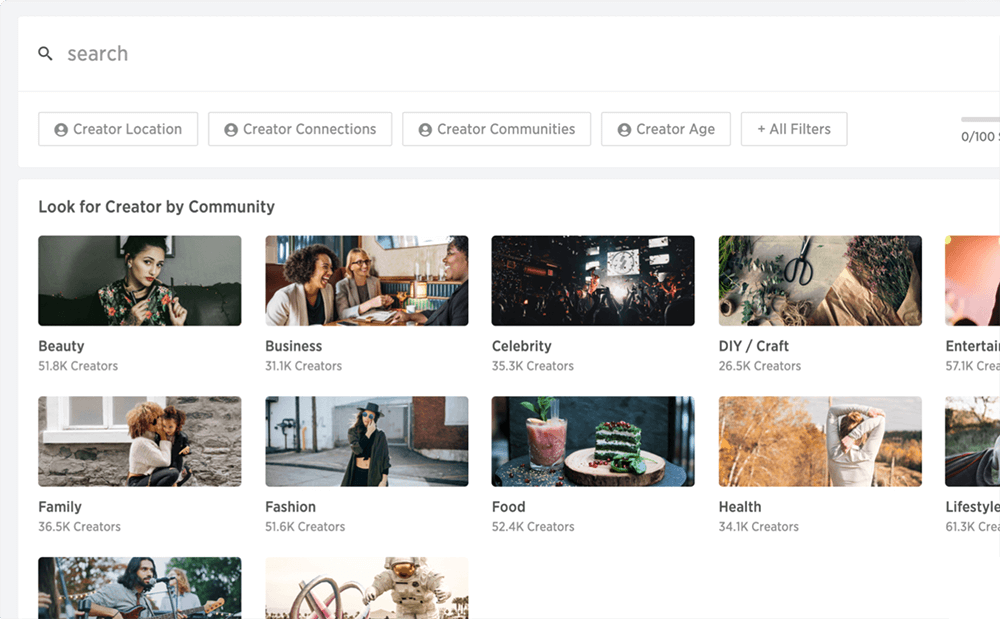Open the Creator Communities filter

496,129
